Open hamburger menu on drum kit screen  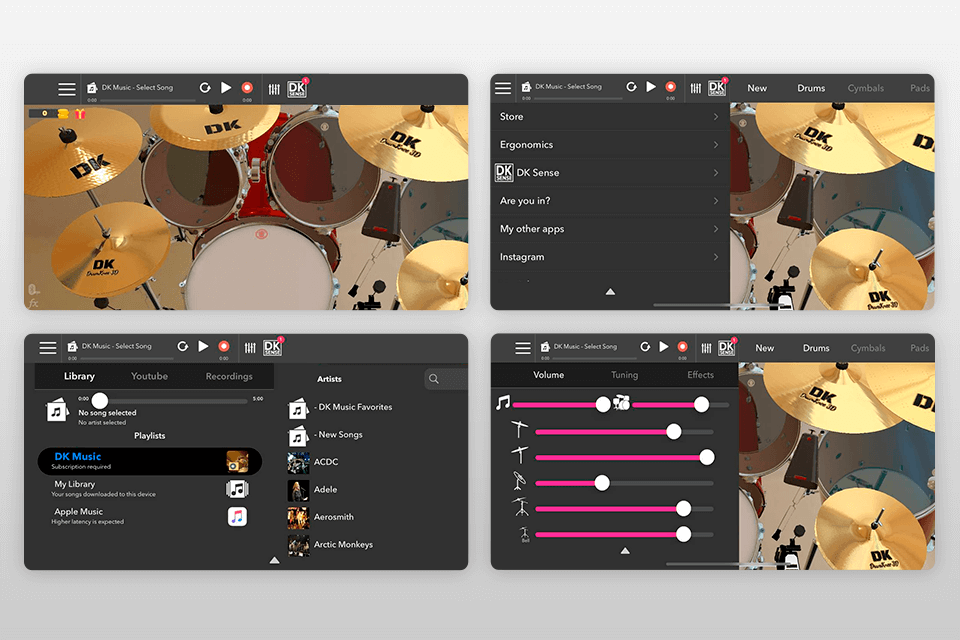(x=67, y=89)
